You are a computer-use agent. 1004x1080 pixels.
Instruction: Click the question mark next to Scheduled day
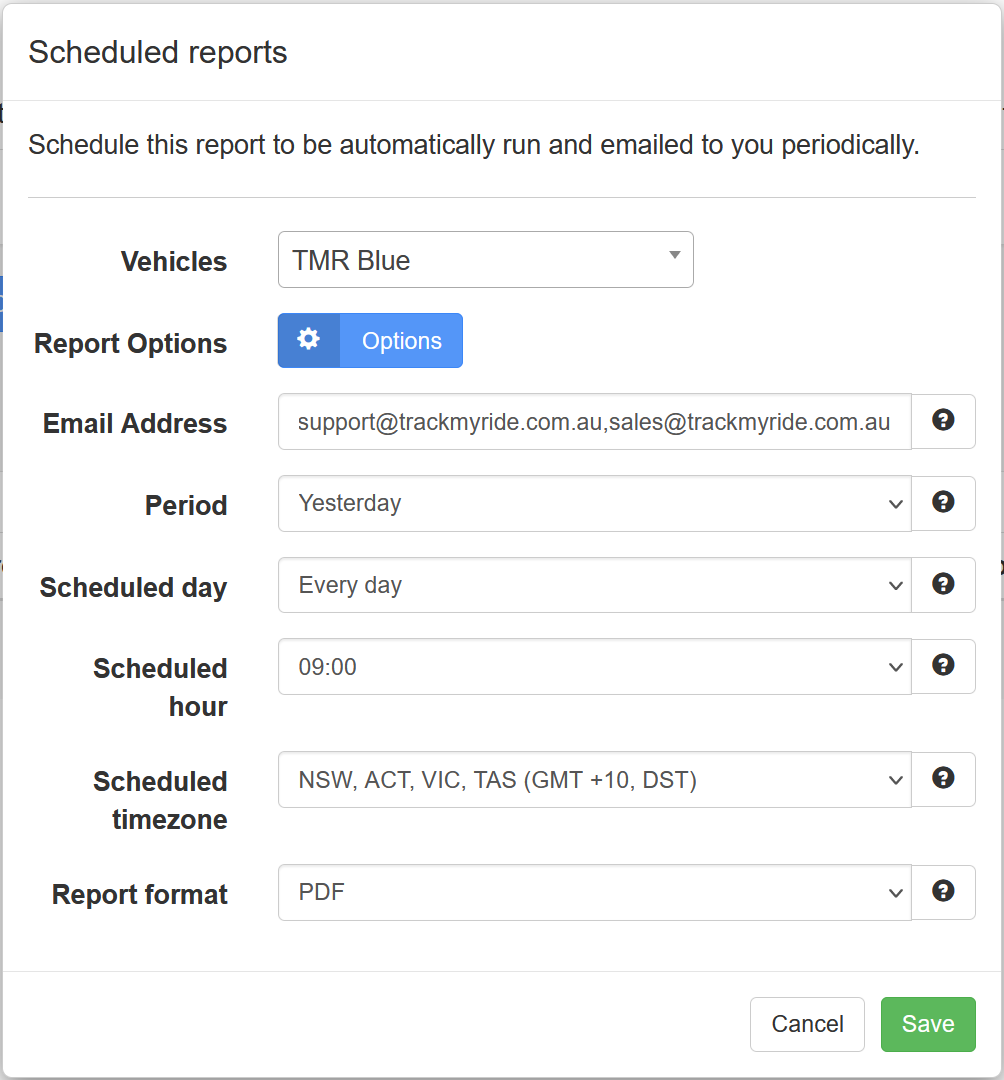(x=943, y=584)
